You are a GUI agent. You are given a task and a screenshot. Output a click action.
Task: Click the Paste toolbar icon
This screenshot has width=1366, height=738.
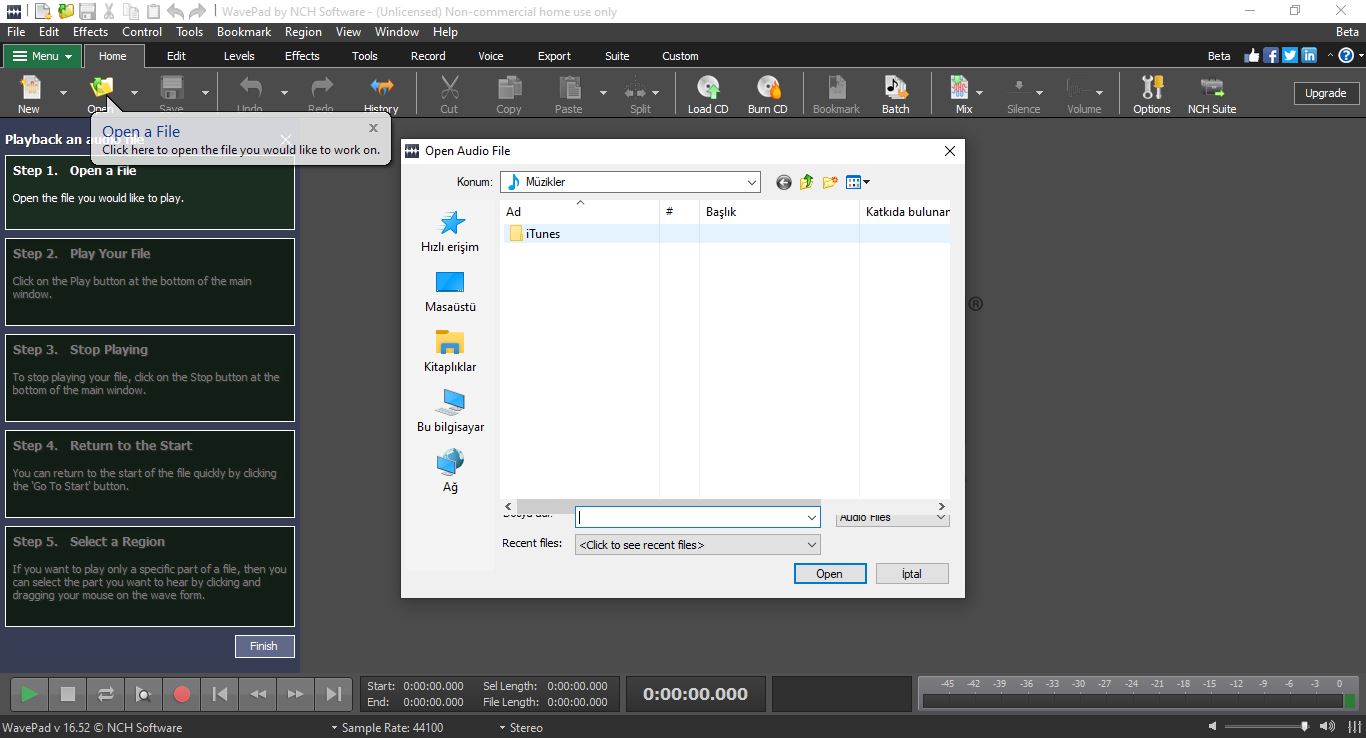[x=569, y=94]
